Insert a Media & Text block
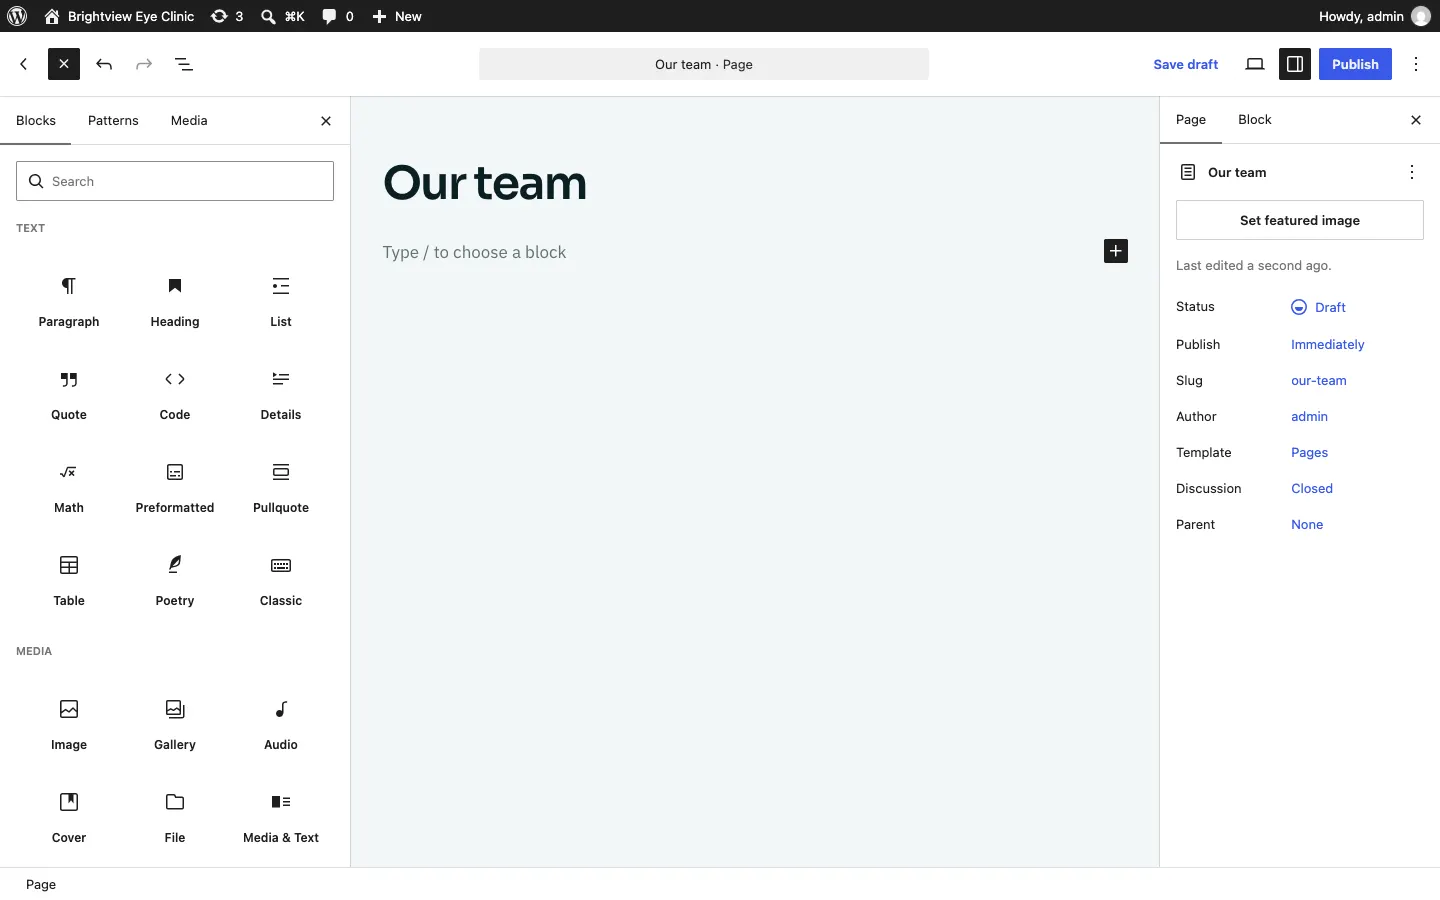 tap(281, 819)
